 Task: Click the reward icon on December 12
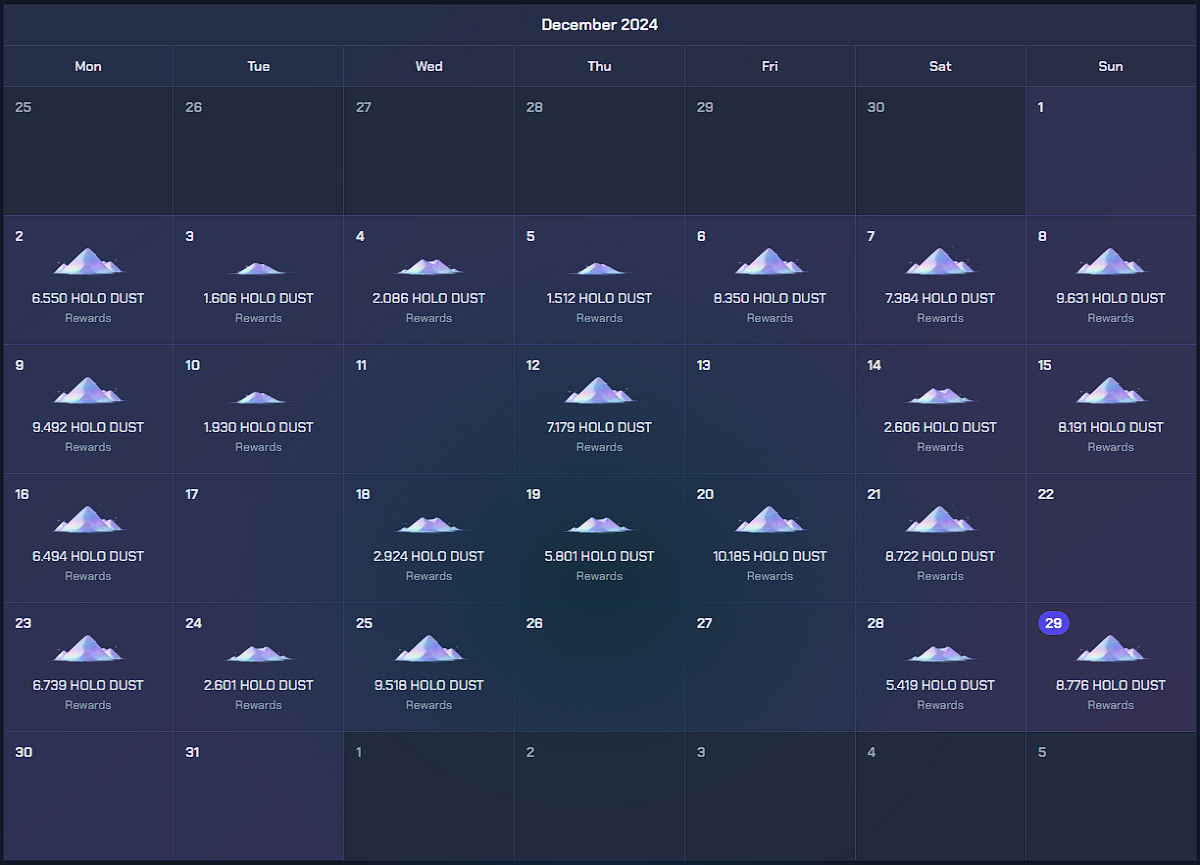click(x=599, y=390)
